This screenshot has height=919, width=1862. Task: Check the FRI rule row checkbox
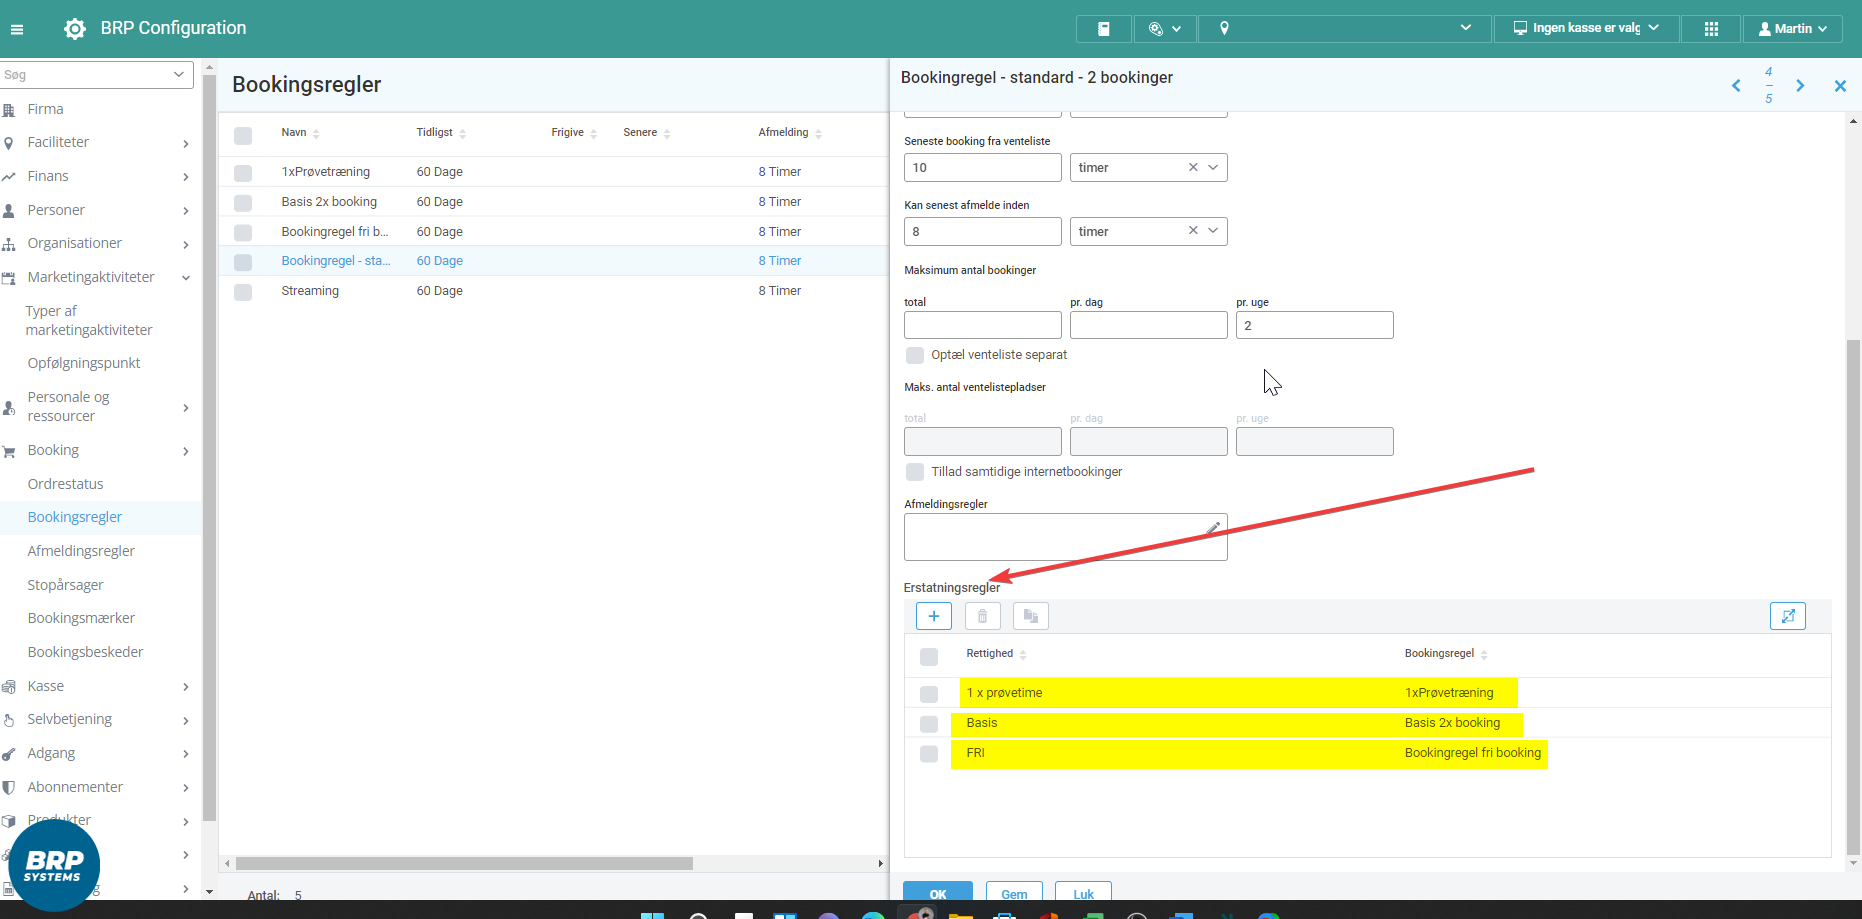929,754
